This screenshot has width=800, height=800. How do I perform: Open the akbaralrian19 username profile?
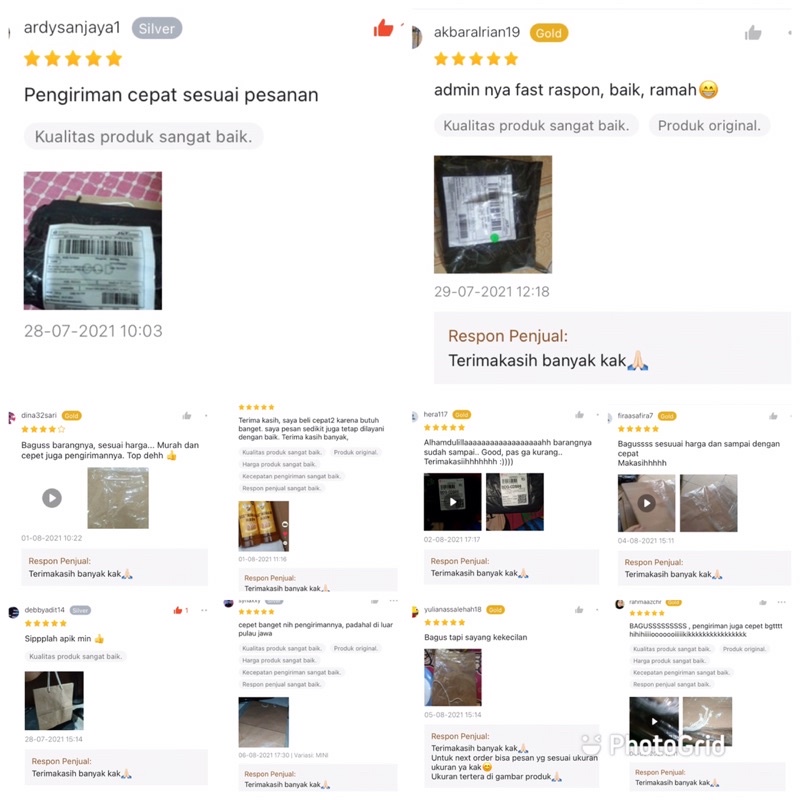[x=477, y=32]
